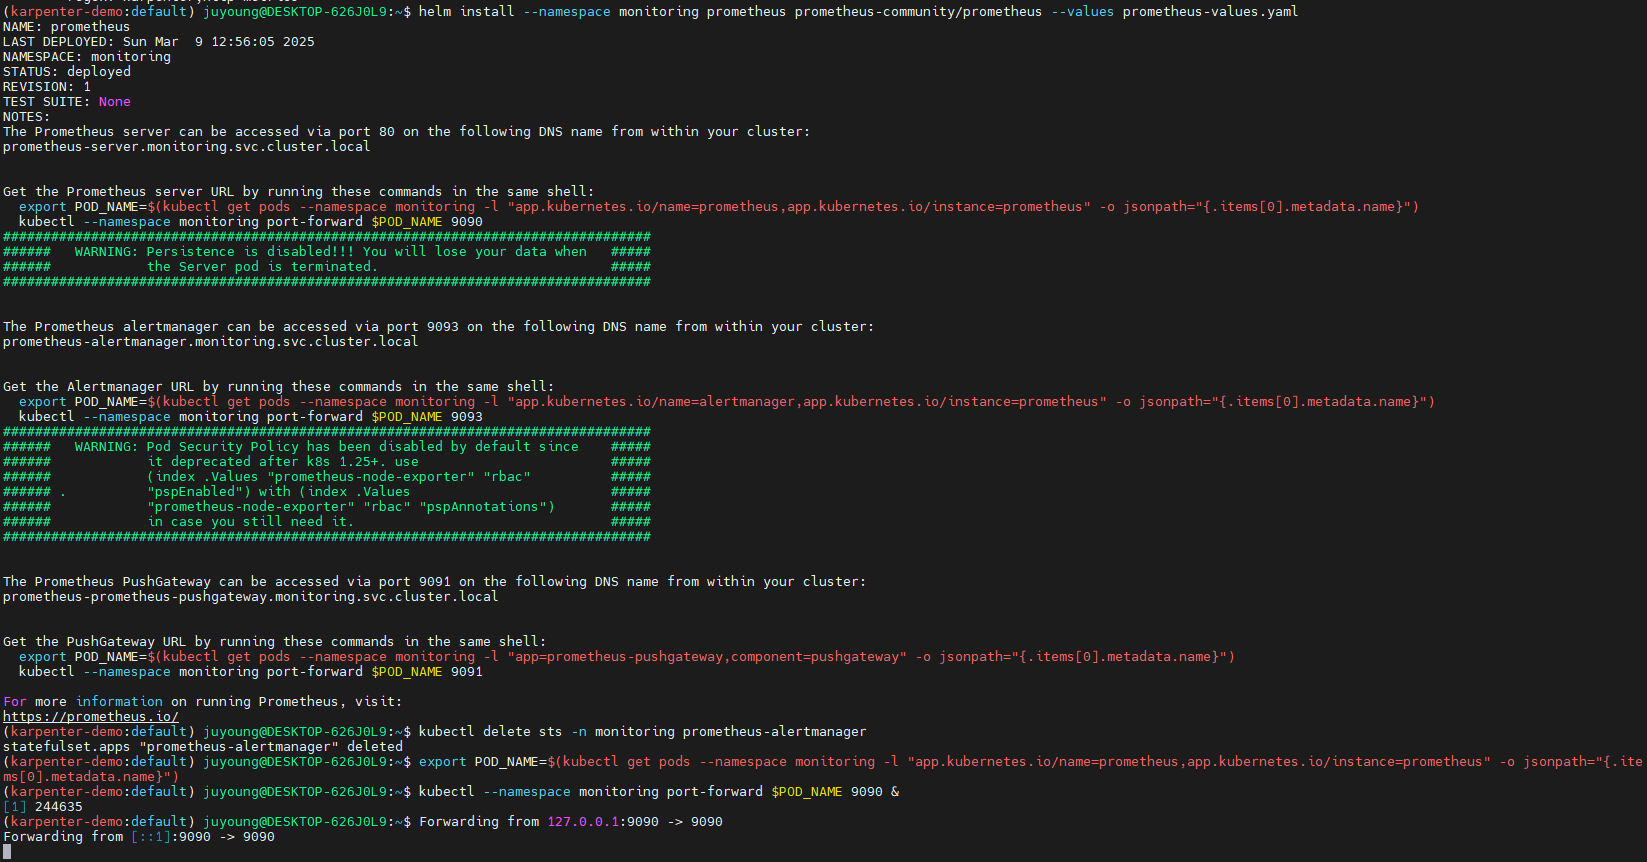Click 'The Prometheus PushGateway can be accessed' sentence
Image resolution: width=1647 pixels, height=862 pixels.
pos(435,582)
